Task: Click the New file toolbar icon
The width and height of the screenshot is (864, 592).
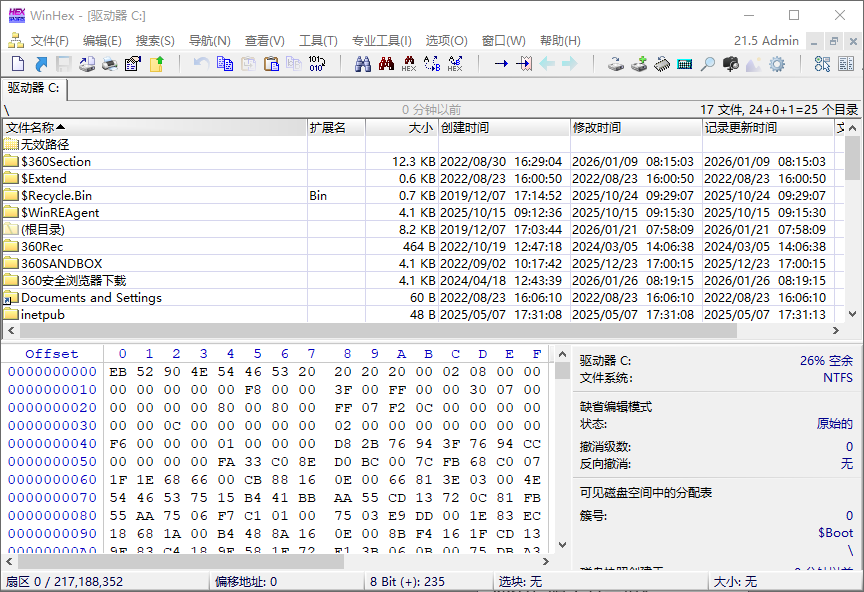Action: pos(17,64)
